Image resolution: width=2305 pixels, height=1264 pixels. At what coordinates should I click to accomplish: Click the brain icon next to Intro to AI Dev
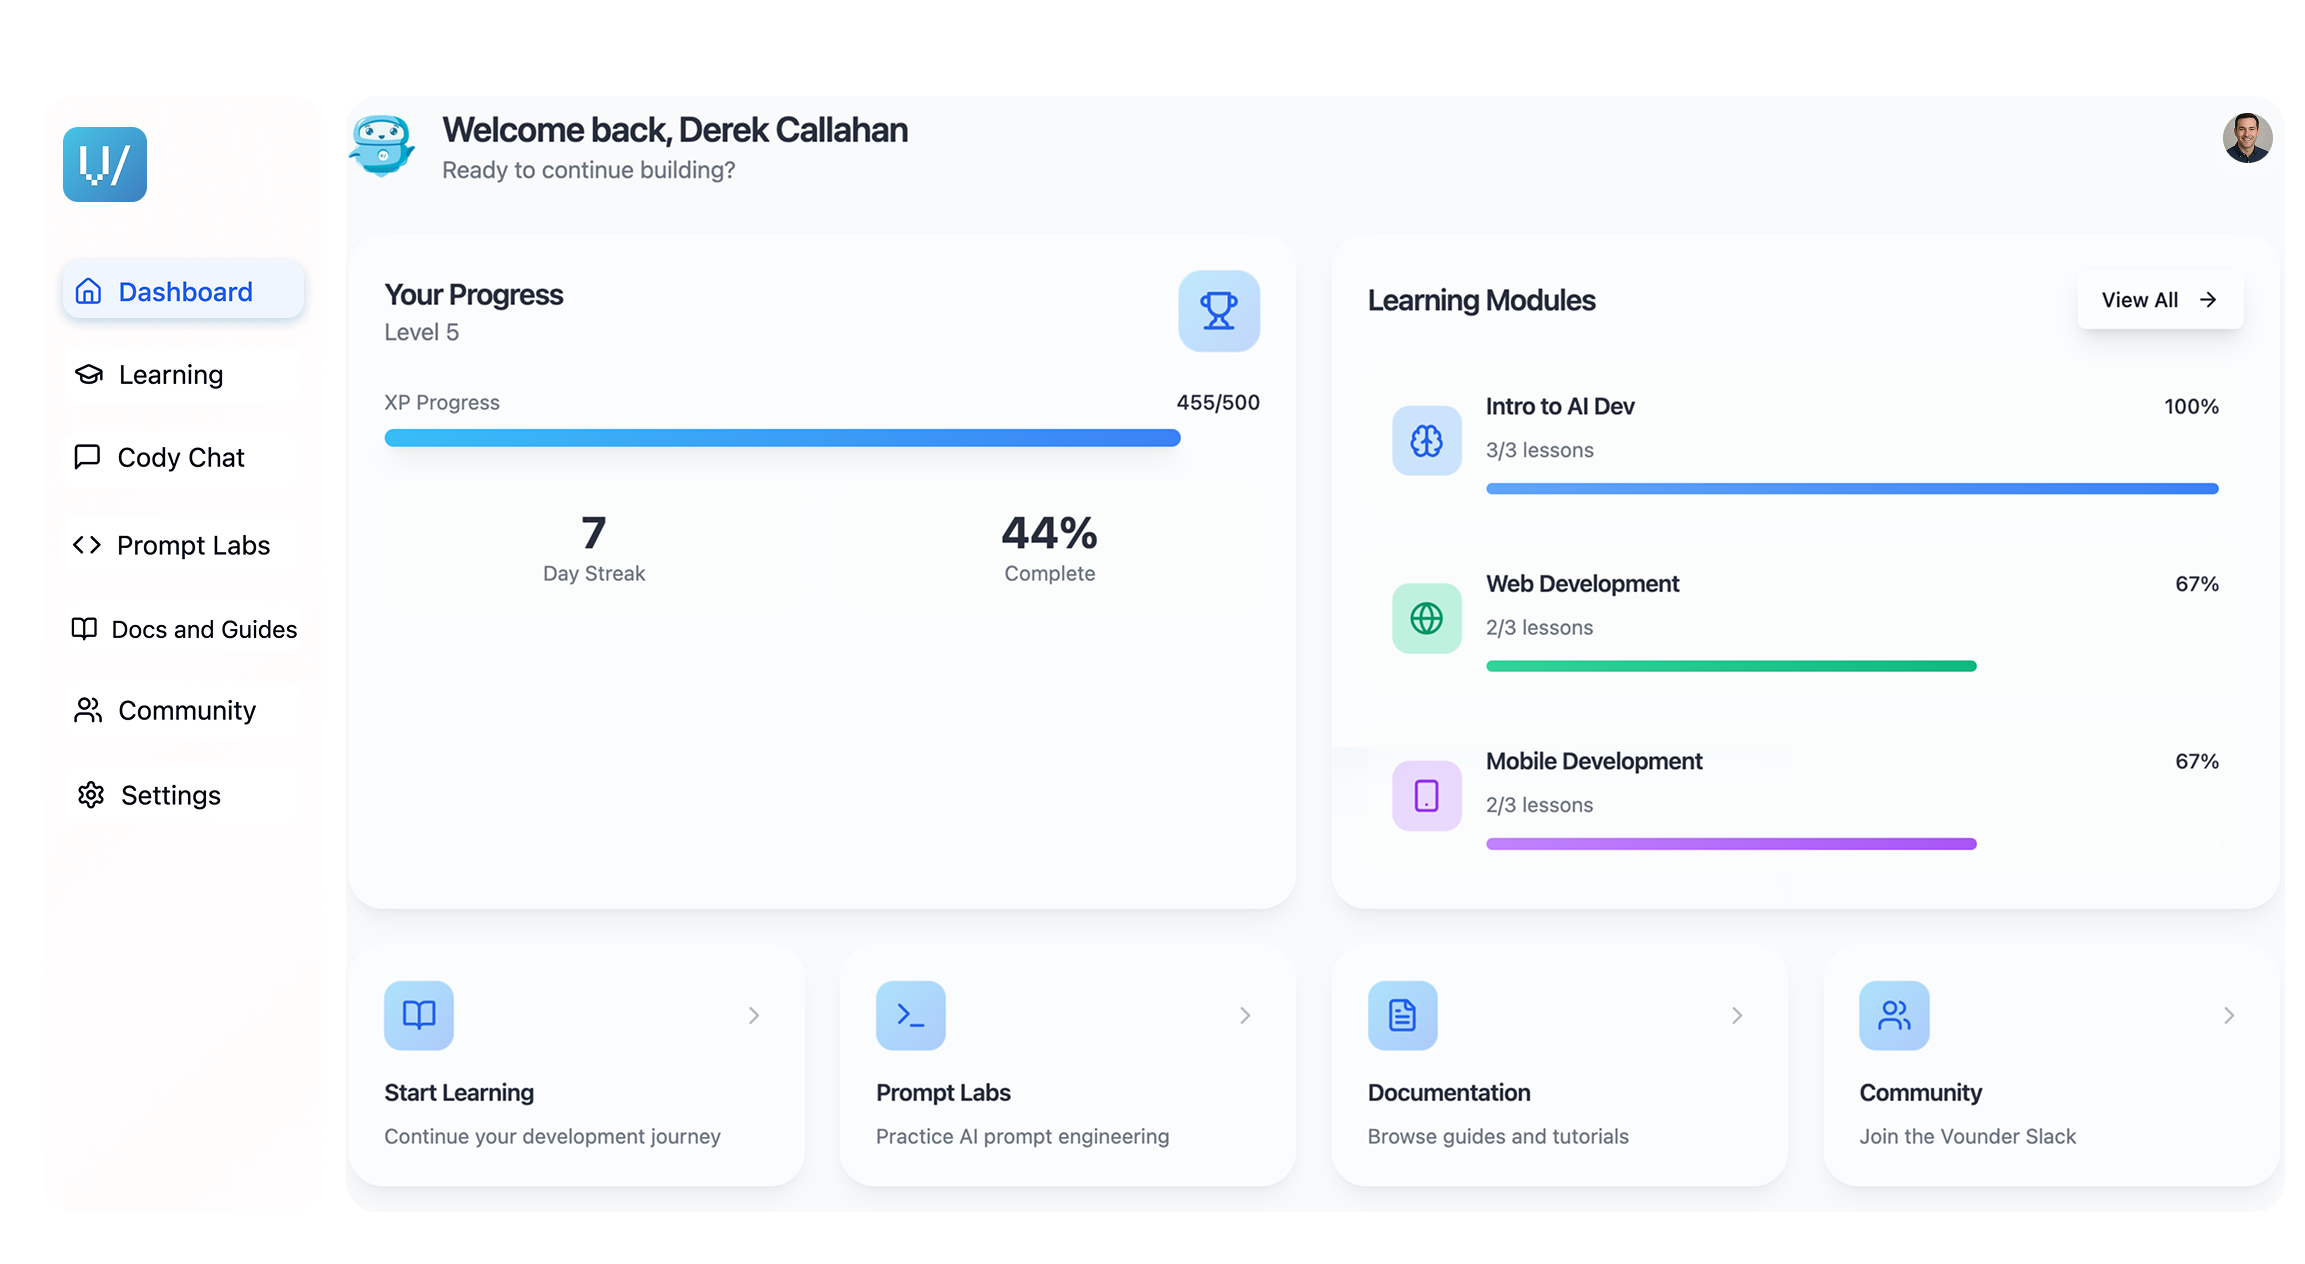(1426, 440)
